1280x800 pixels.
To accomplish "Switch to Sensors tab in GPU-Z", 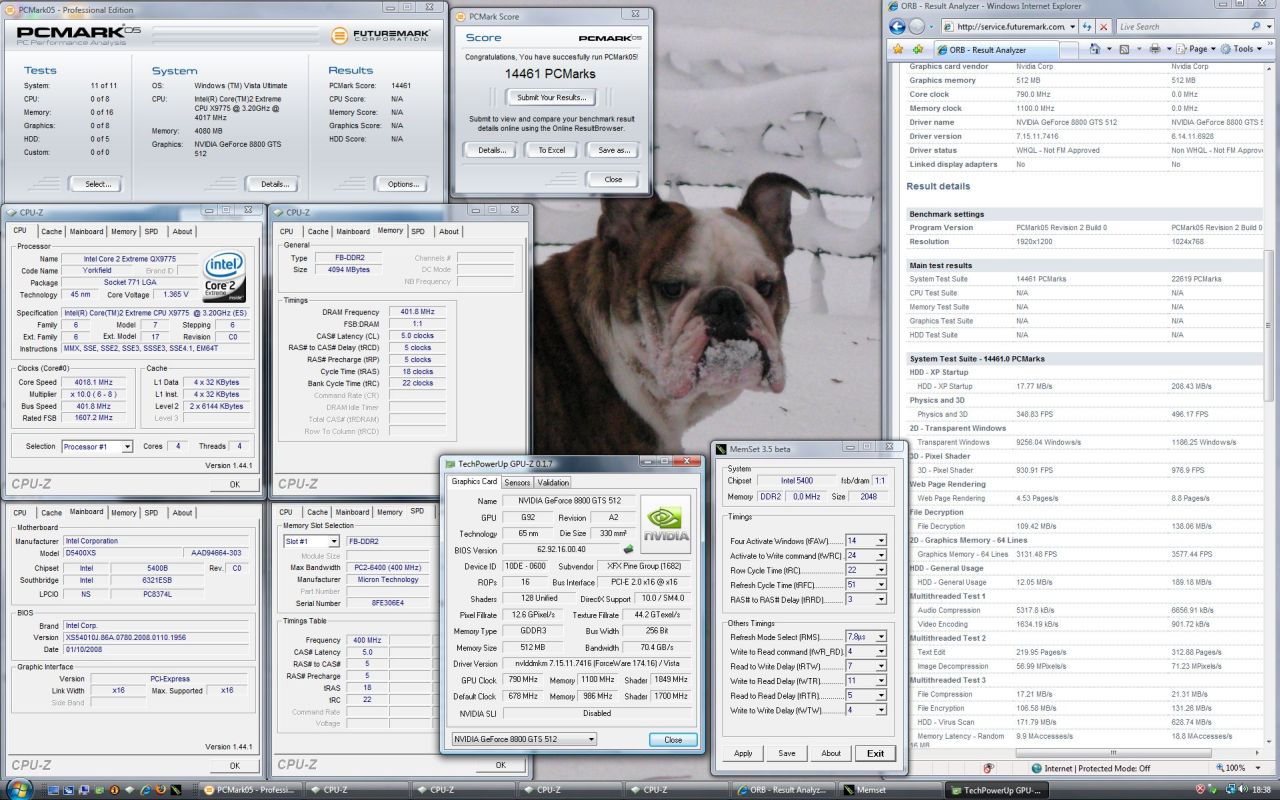I will pyautogui.click(x=517, y=482).
